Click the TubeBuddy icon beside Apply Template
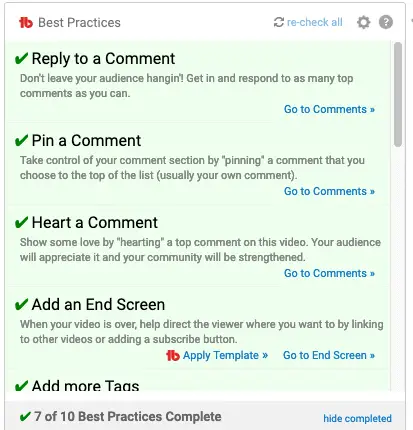The image size is (413, 430). click(173, 355)
